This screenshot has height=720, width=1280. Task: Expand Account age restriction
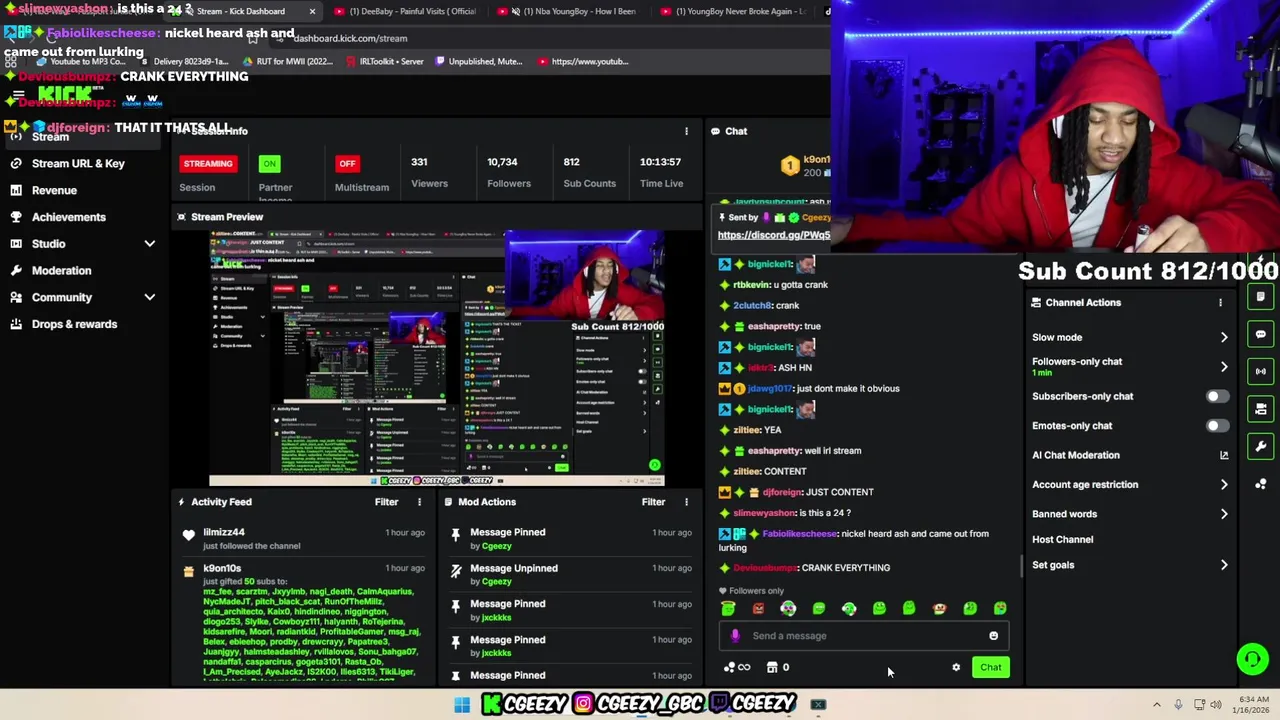[x=1224, y=485]
